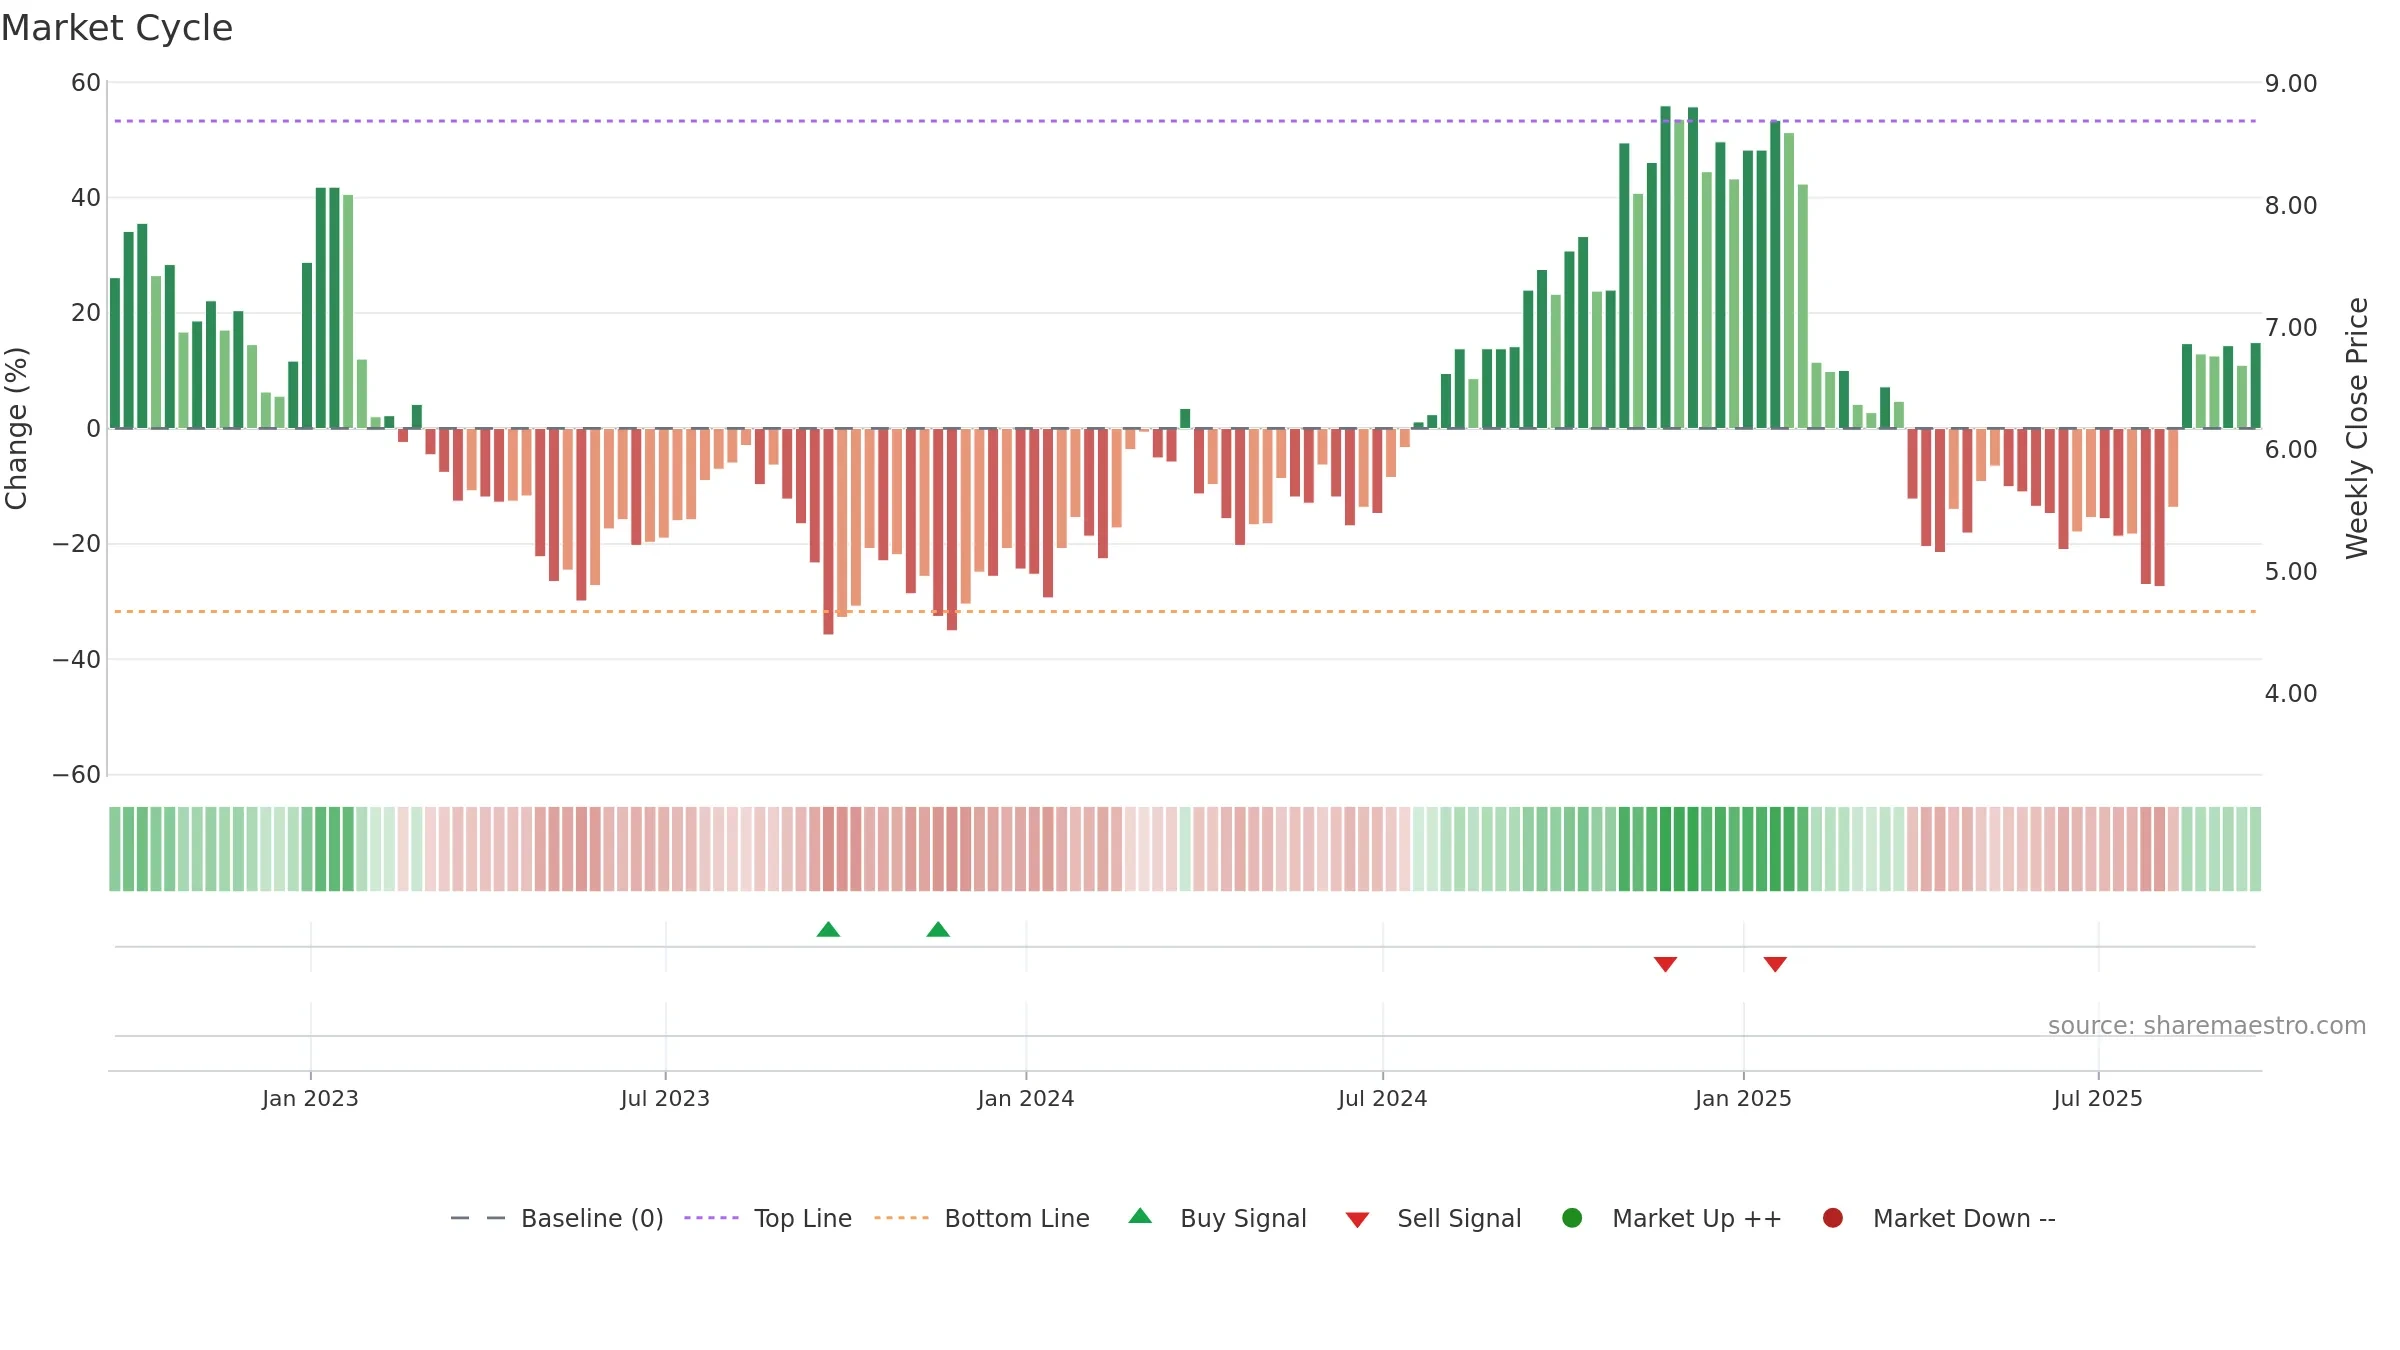The image size is (2400, 1350).
Task: Click the Buy Signal legend entry
Action: coord(1217,1218)
